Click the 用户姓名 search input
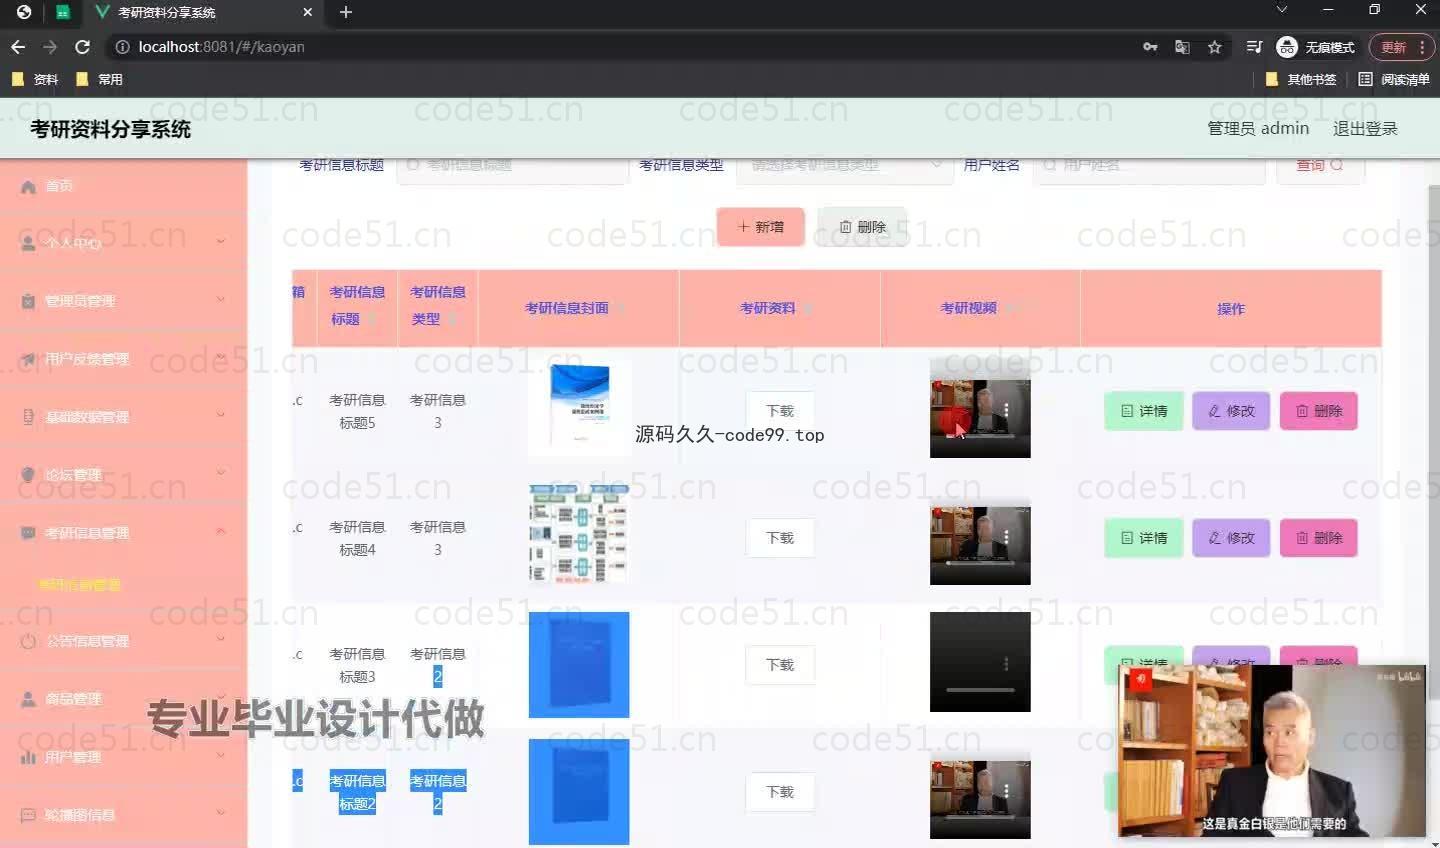The width and height of the screenshot is (1440, 848). coord(1150,165)
